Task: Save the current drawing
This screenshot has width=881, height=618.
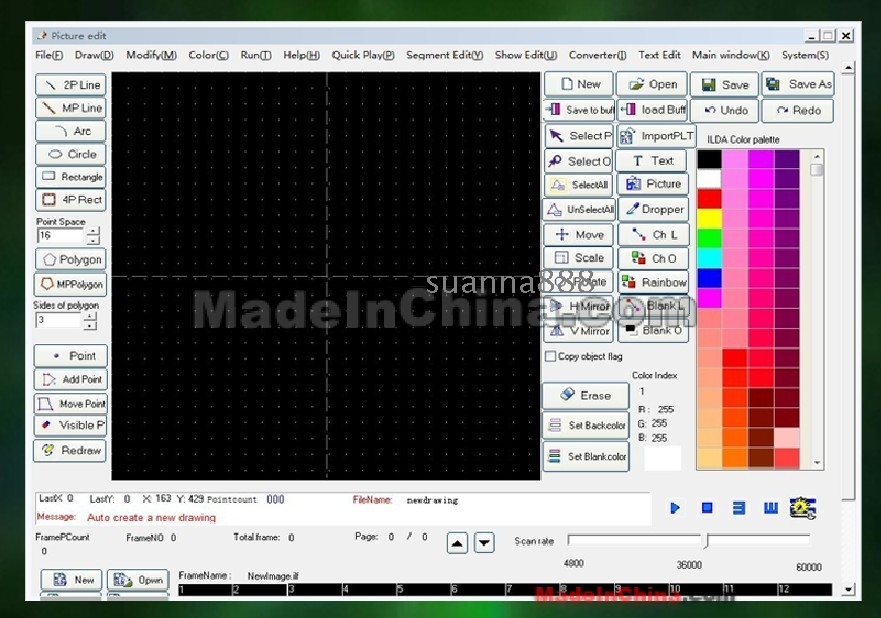Action: (x=724, y=84)
